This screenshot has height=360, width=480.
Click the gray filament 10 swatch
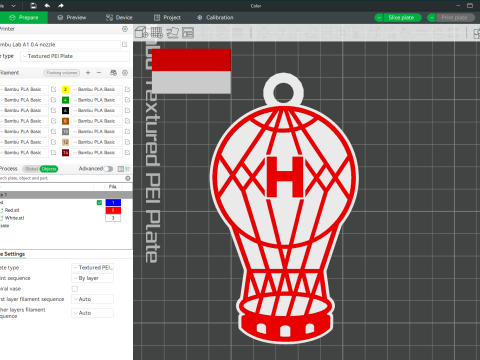click(x=65, y=131)
